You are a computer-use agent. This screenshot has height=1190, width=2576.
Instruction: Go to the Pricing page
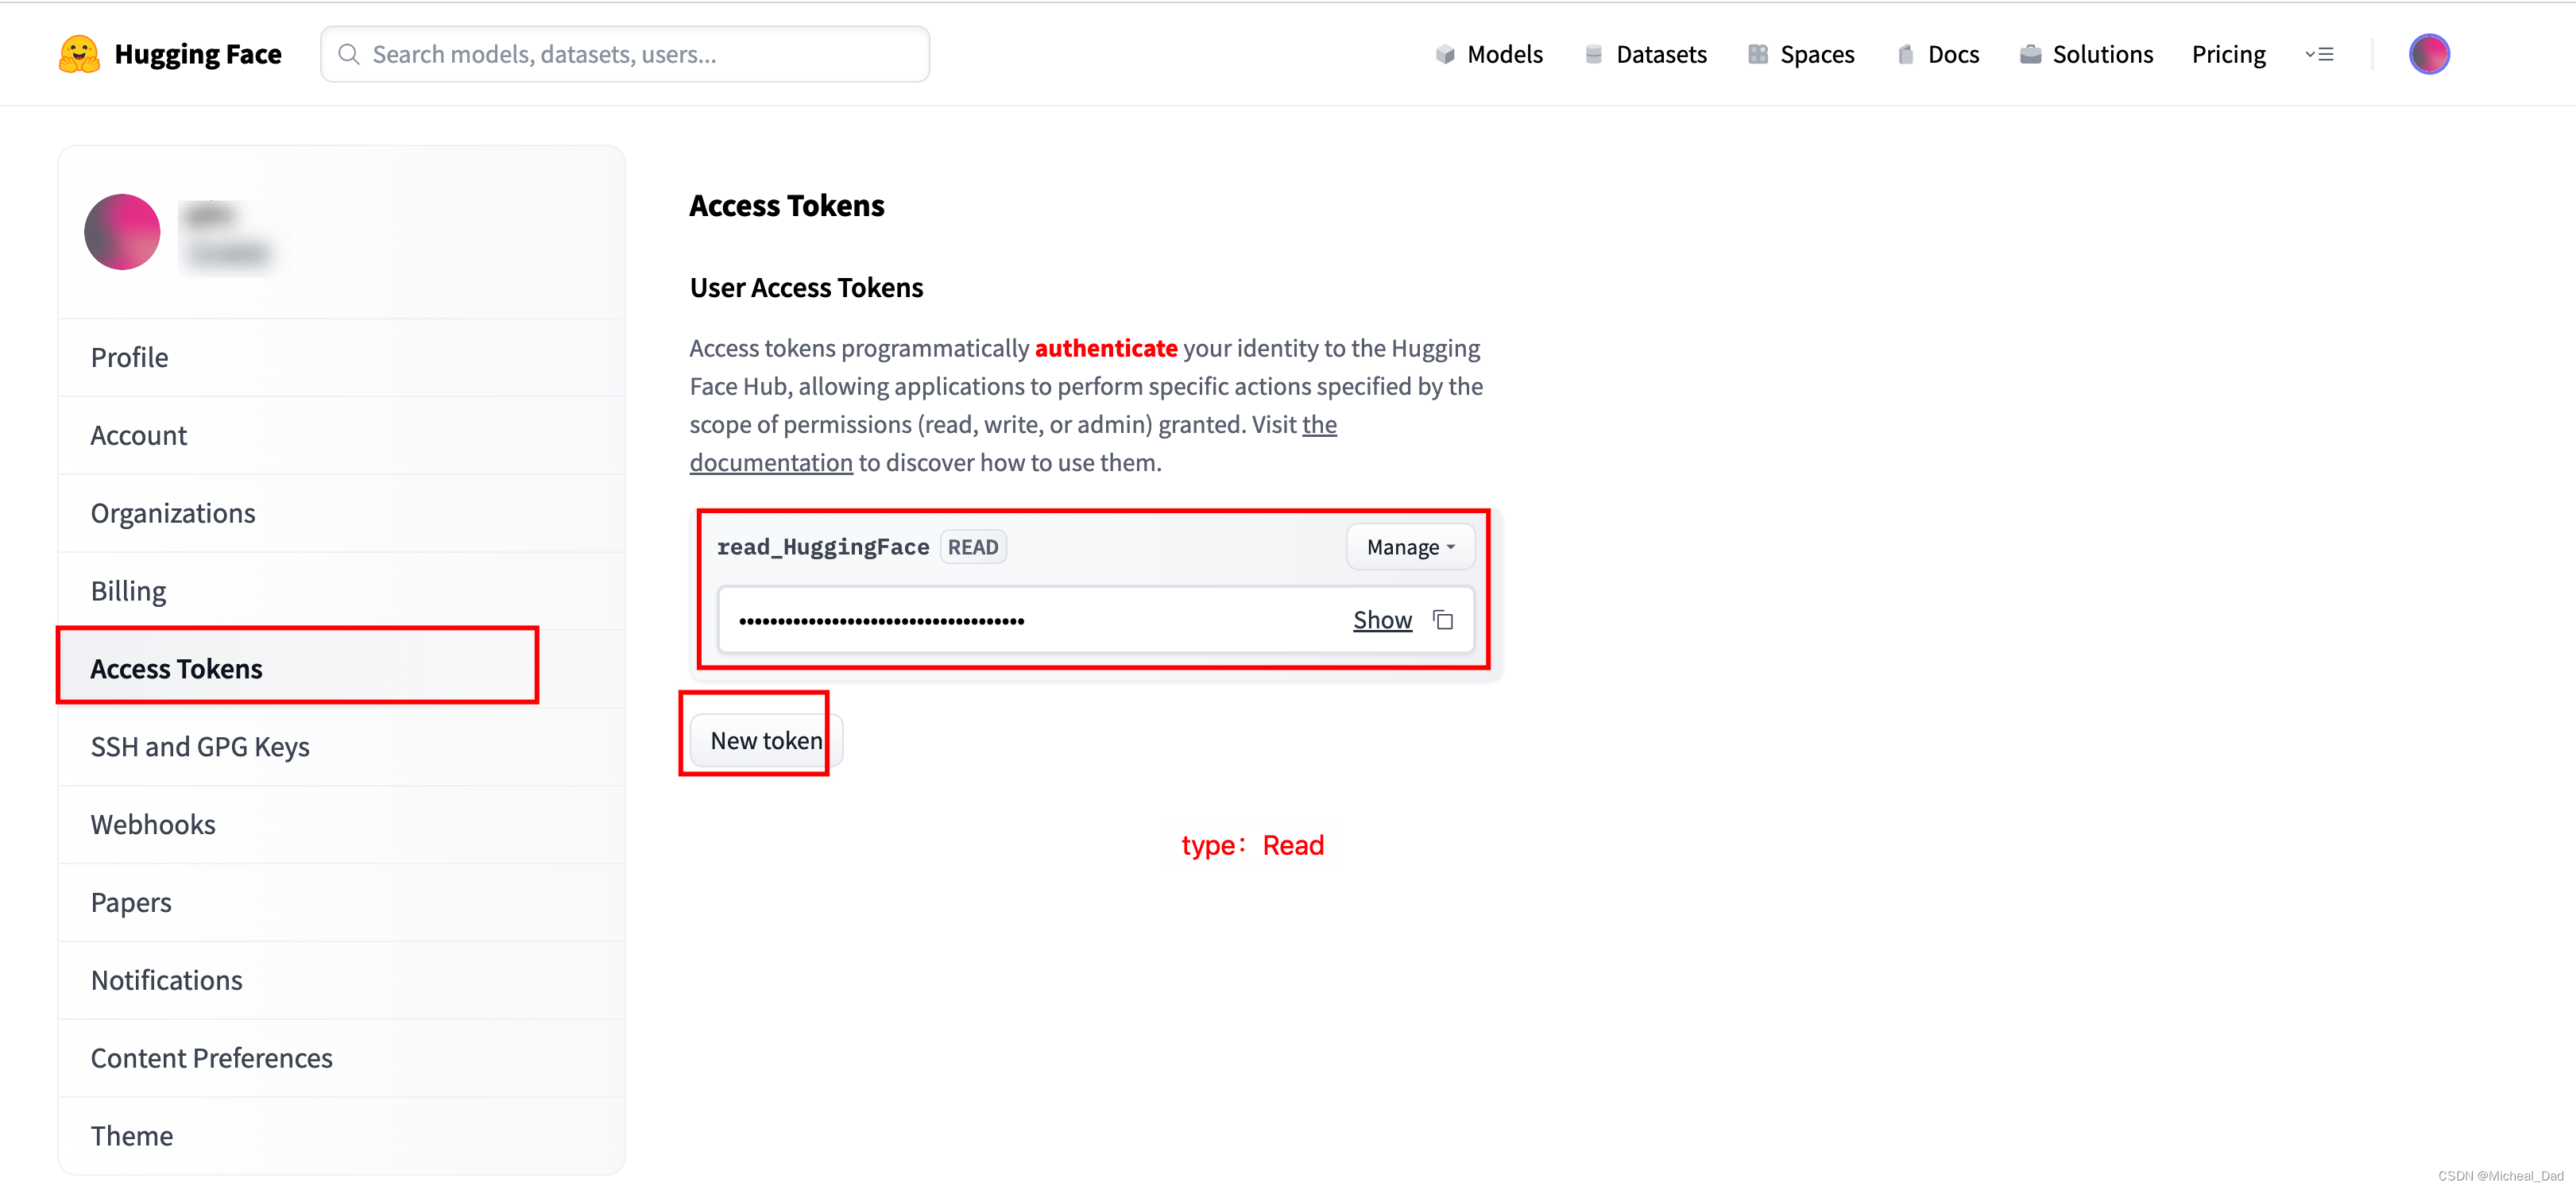(2228, 54)
